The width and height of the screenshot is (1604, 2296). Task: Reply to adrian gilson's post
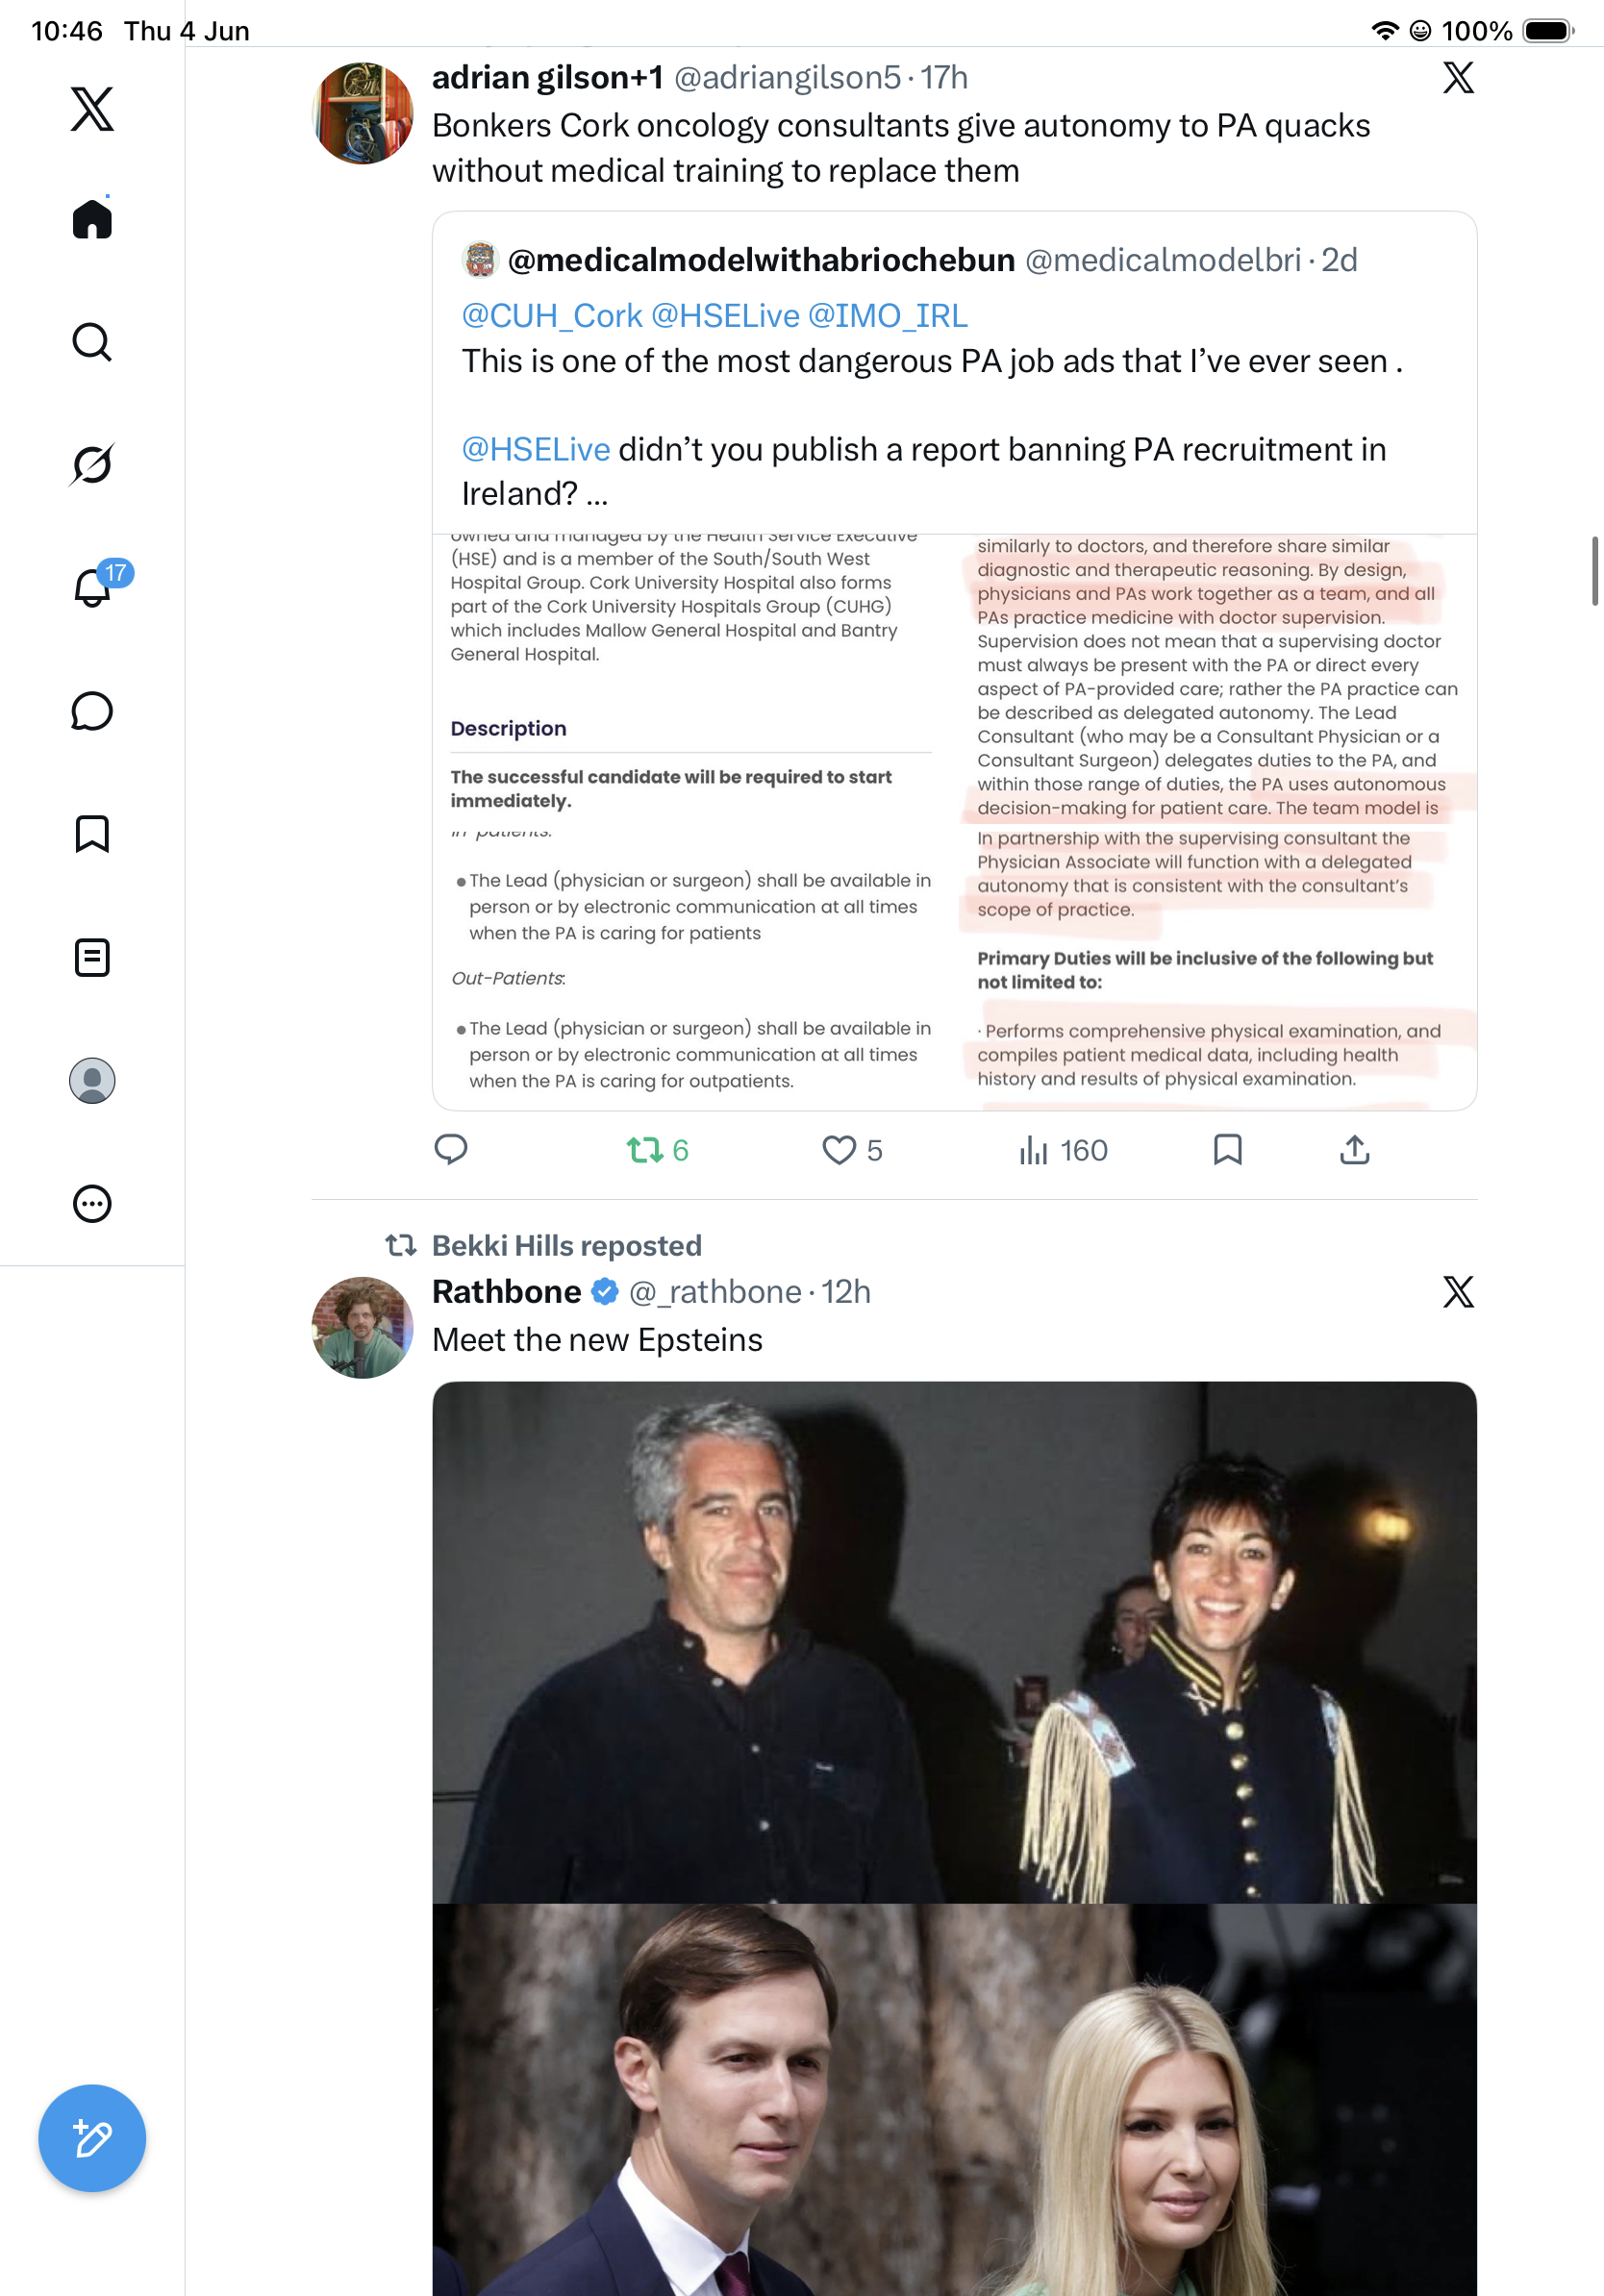451,1150
